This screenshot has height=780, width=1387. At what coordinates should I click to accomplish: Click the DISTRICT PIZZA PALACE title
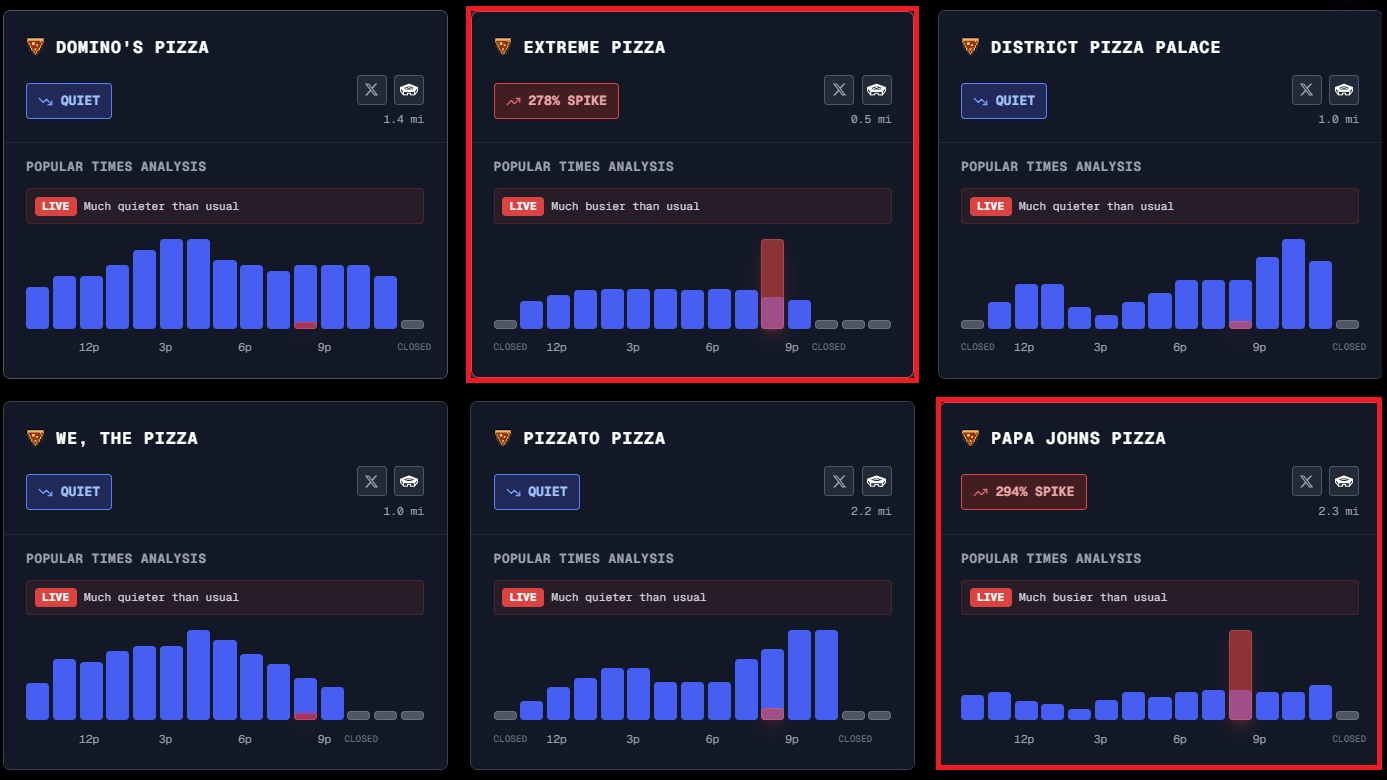[1105, 47]
